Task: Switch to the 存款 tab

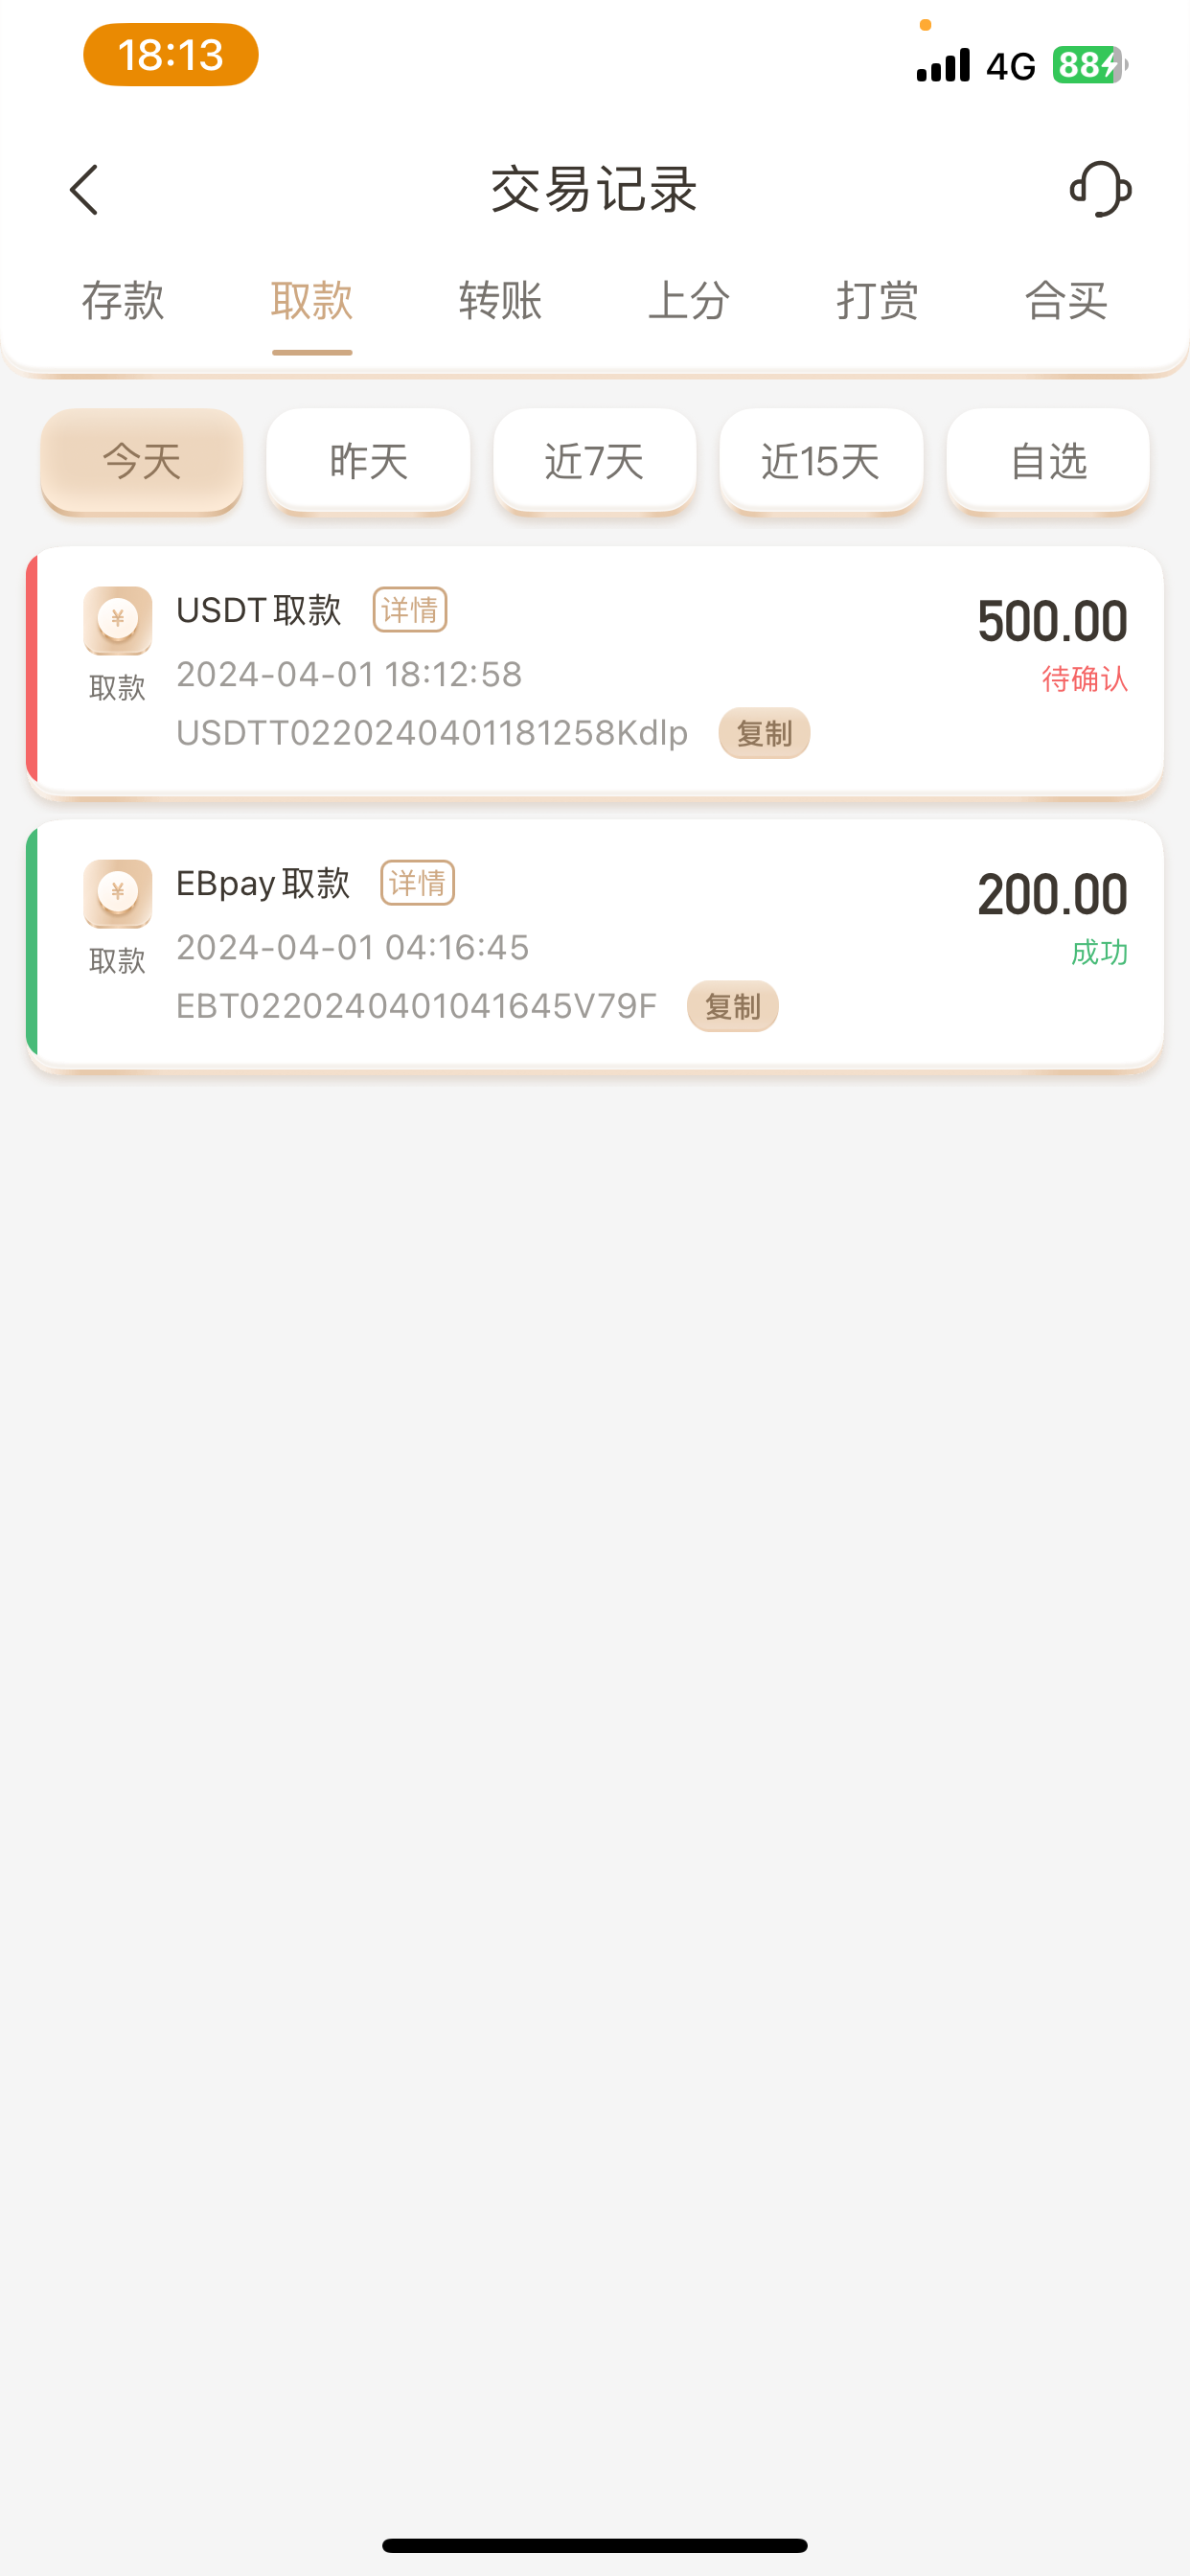Action: click(123, 301)
